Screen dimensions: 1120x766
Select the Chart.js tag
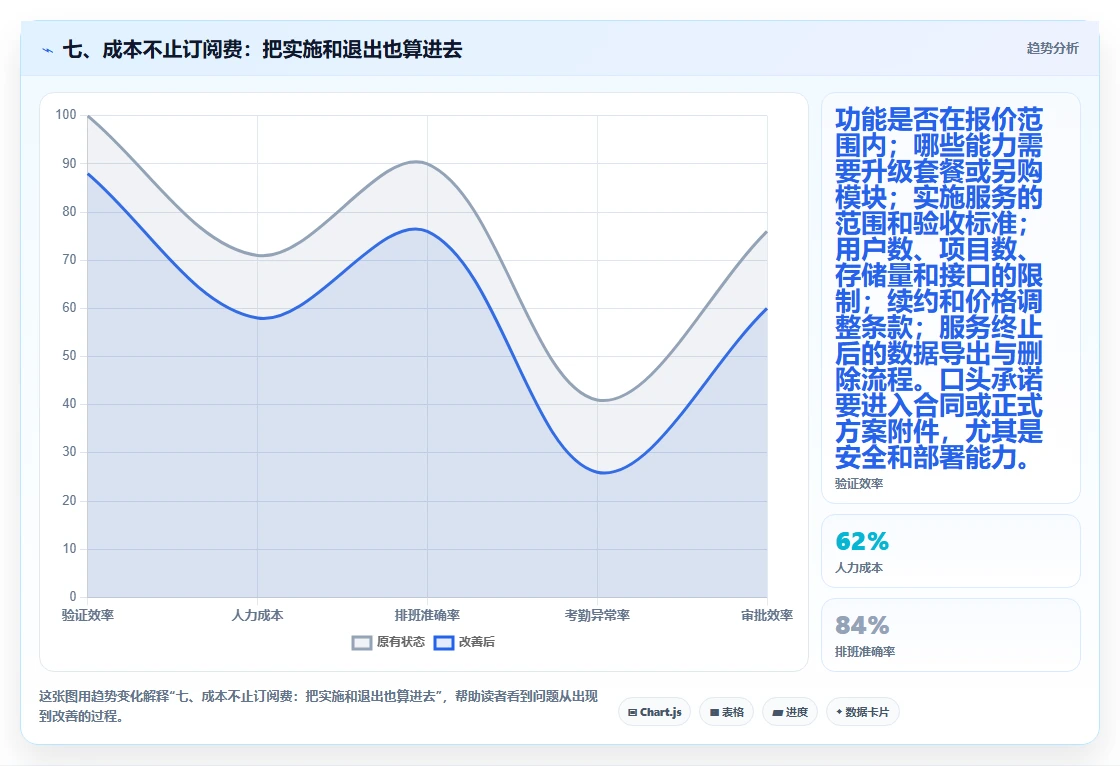click(x=654, y=712)
